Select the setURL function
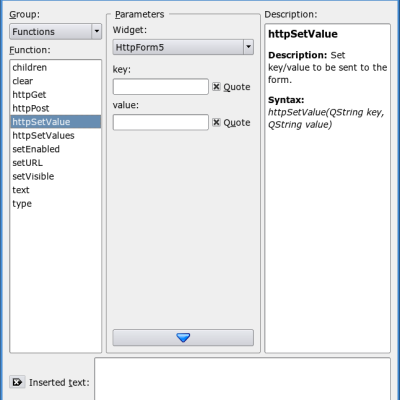 click(x=55, y=163)
